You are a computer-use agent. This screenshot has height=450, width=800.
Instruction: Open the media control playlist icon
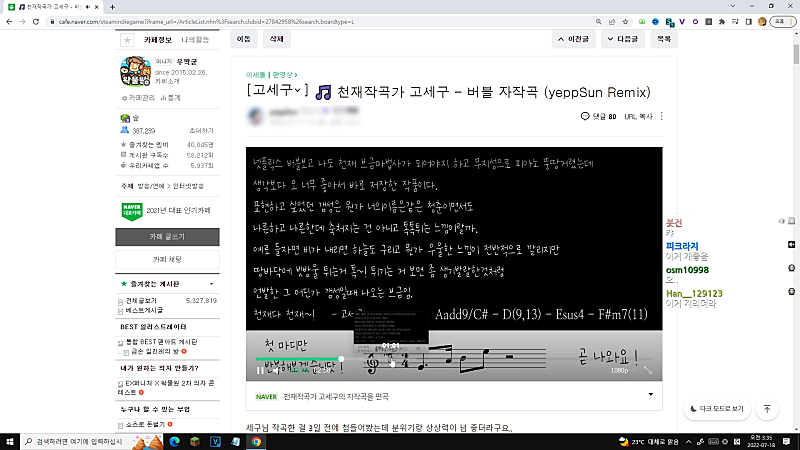(x=735, y=21)
